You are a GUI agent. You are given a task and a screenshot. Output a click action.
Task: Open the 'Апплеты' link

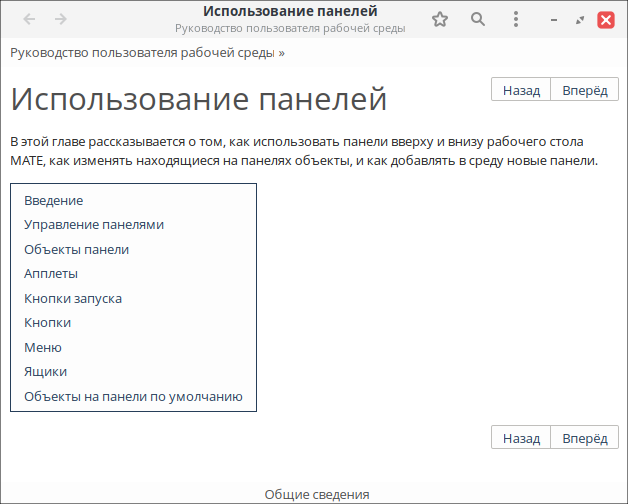pyautogui.click(x=51, y=274)
